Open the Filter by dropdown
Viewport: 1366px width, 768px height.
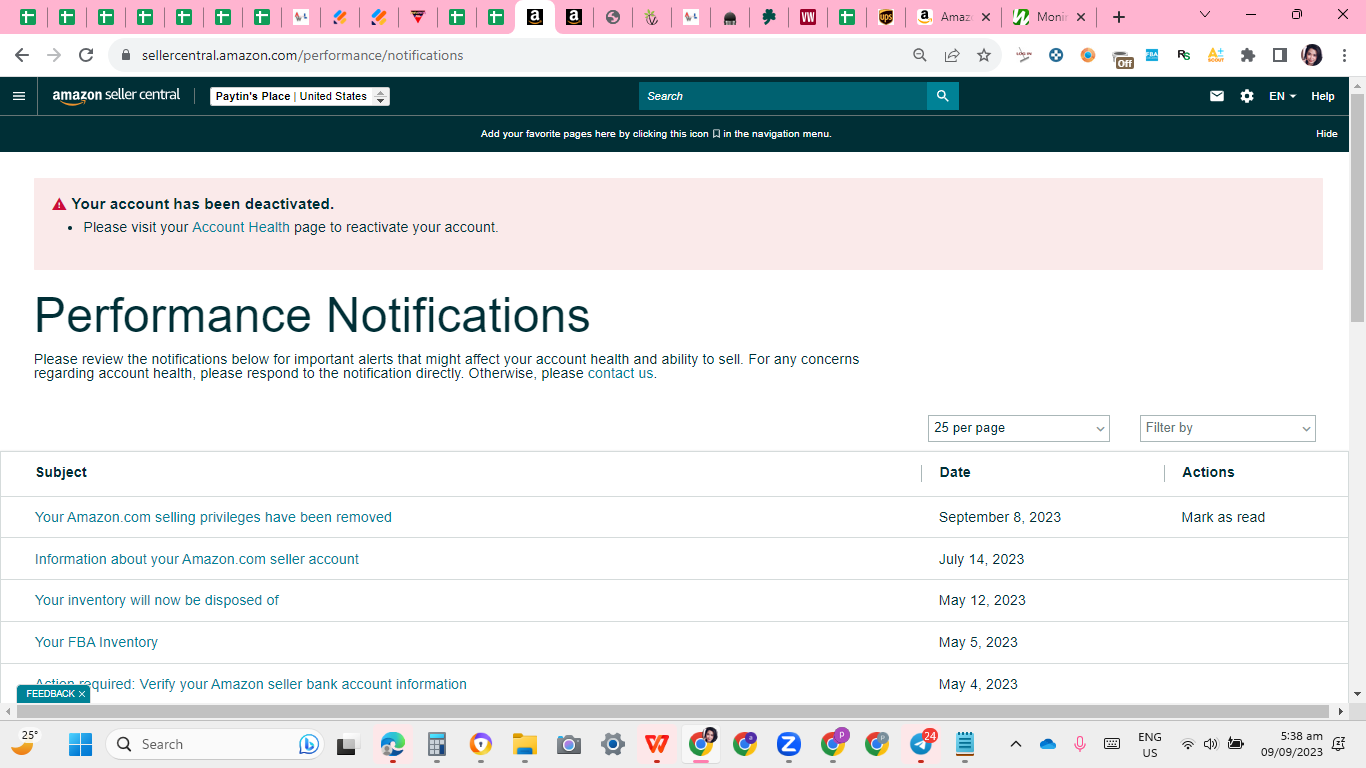click(x=1228, y=428)
